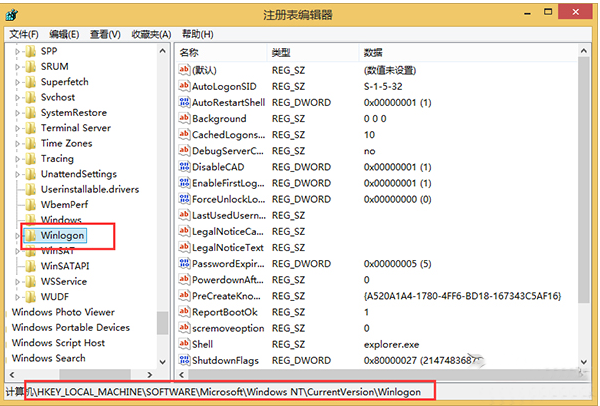Expand the UnattendSettings tree node
This screenshot has height=406, width=600.
17,174
